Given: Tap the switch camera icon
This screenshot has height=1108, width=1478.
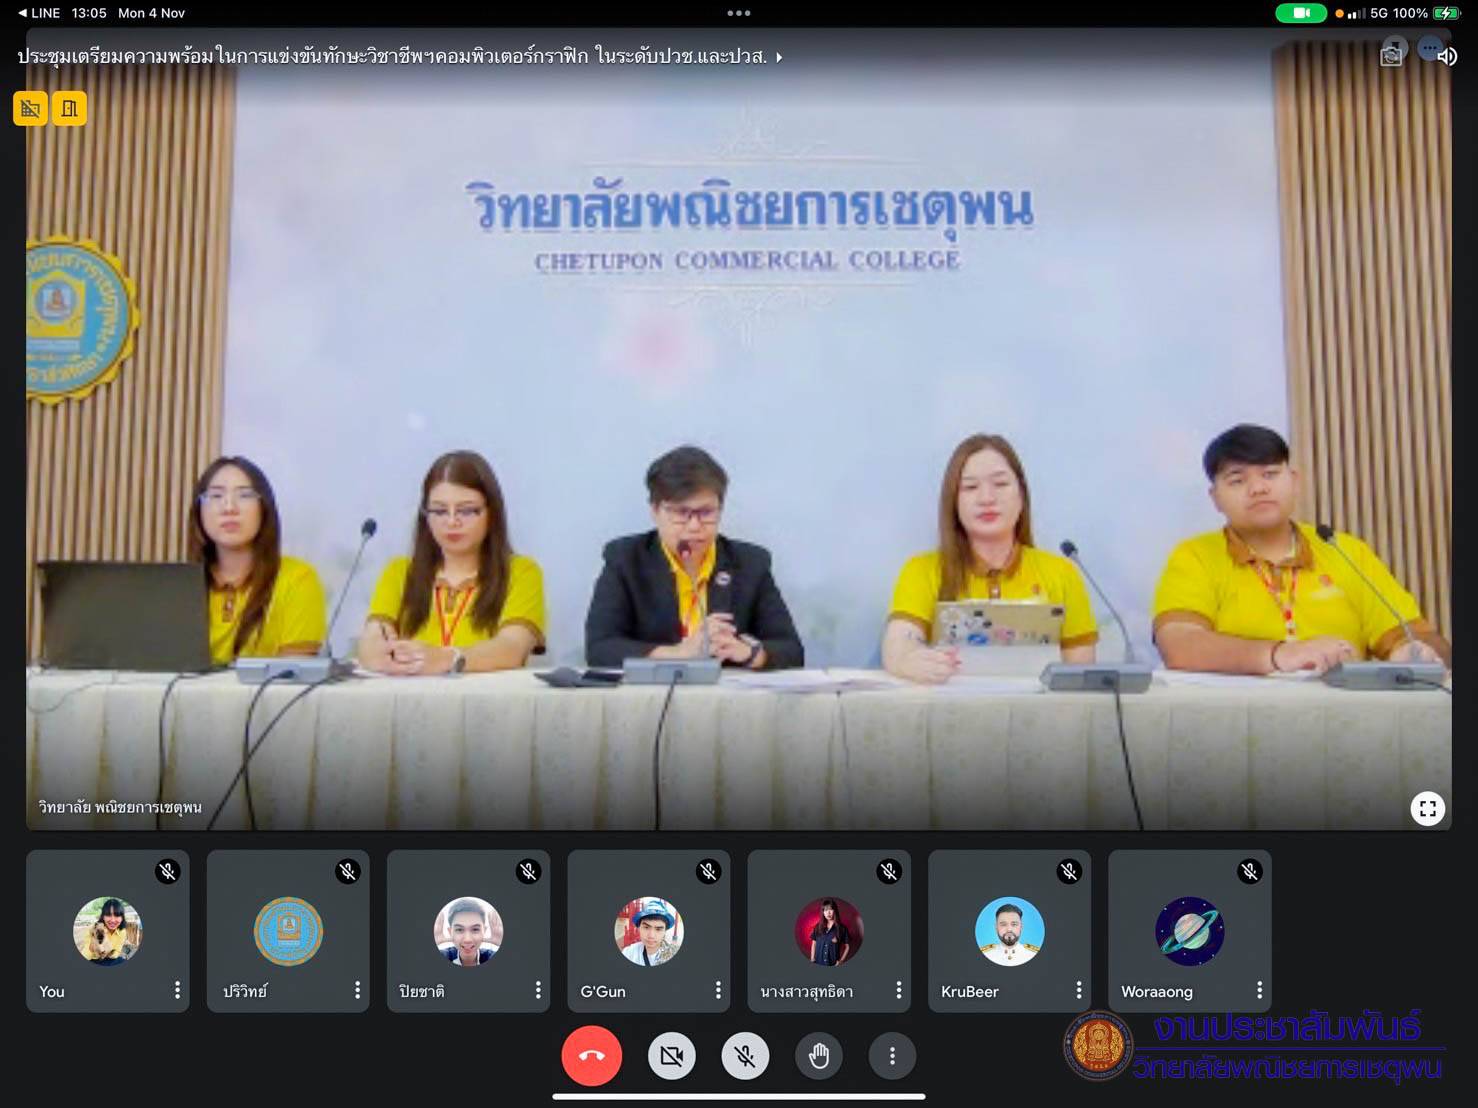Looking at the screenshot, I should click(1391, 55).
